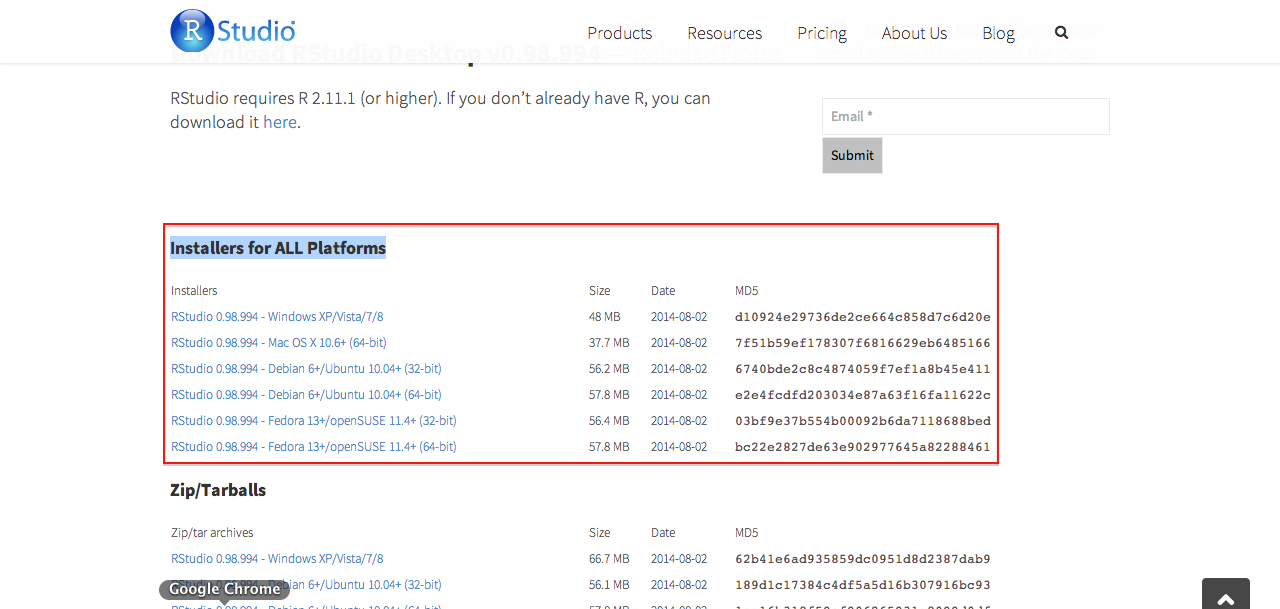Click the 48 MB size of Windows installer
The image size is (1280, 609).
pyautogui.click(x=605, y=317)
